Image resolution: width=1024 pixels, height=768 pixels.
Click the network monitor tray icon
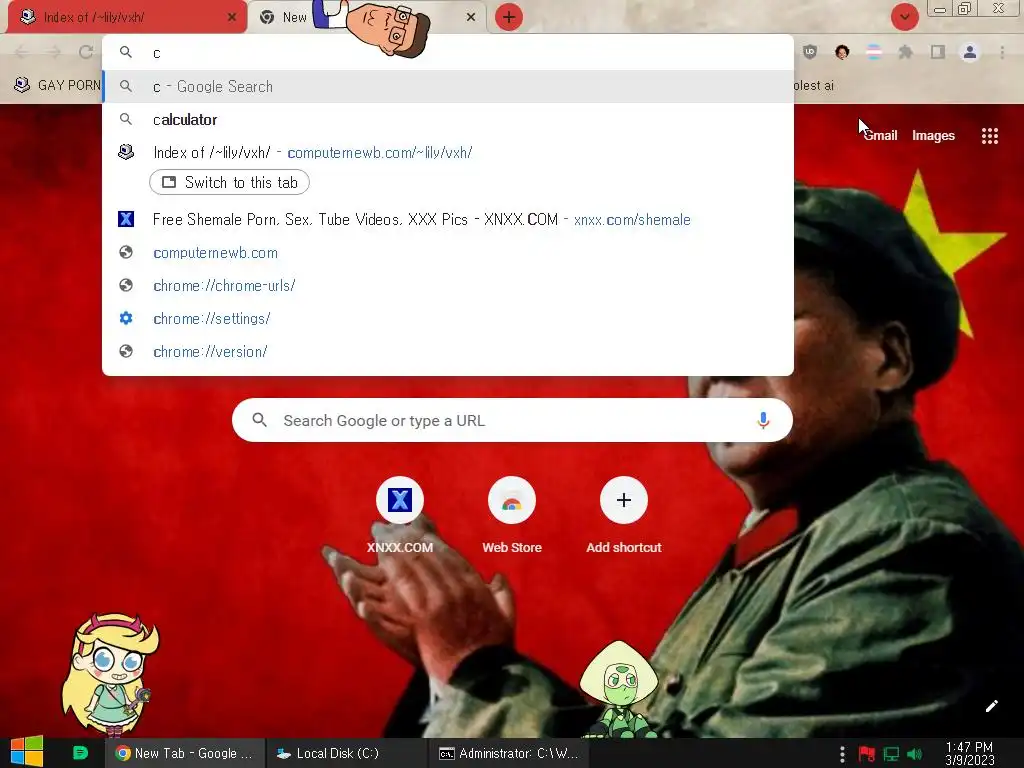(891, 754)
